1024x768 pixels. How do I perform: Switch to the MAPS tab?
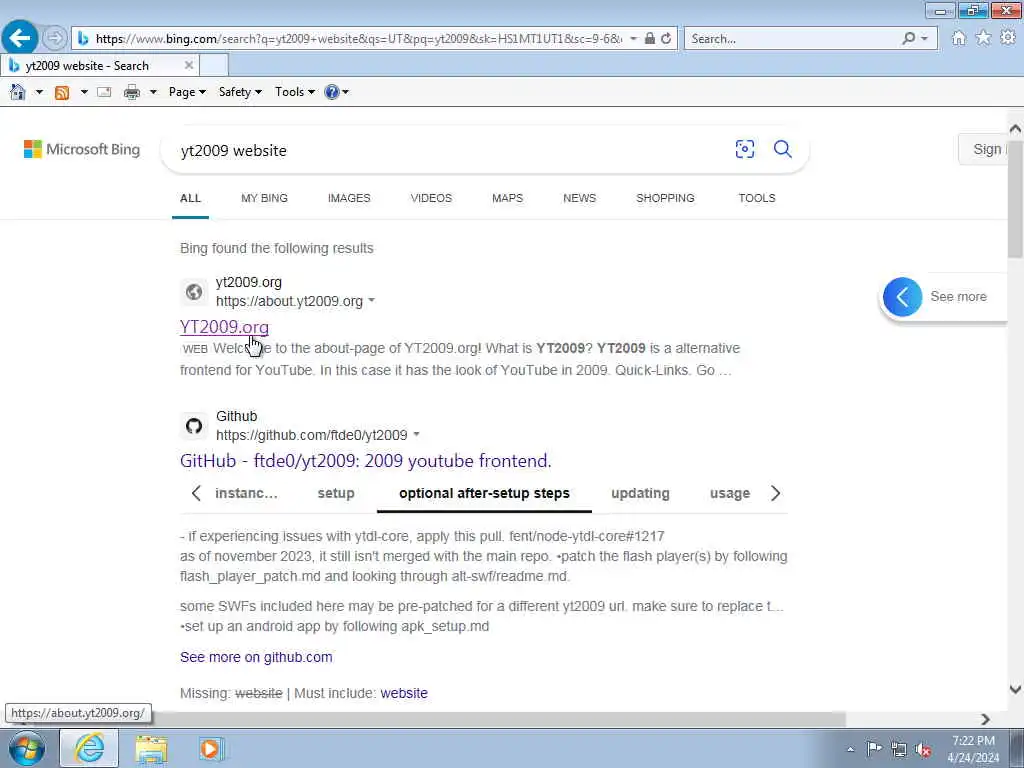point(507,198)
